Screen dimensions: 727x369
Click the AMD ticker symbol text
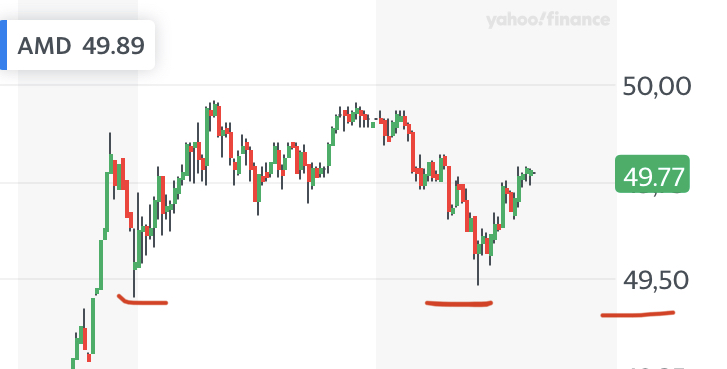[x=44, y=45]
